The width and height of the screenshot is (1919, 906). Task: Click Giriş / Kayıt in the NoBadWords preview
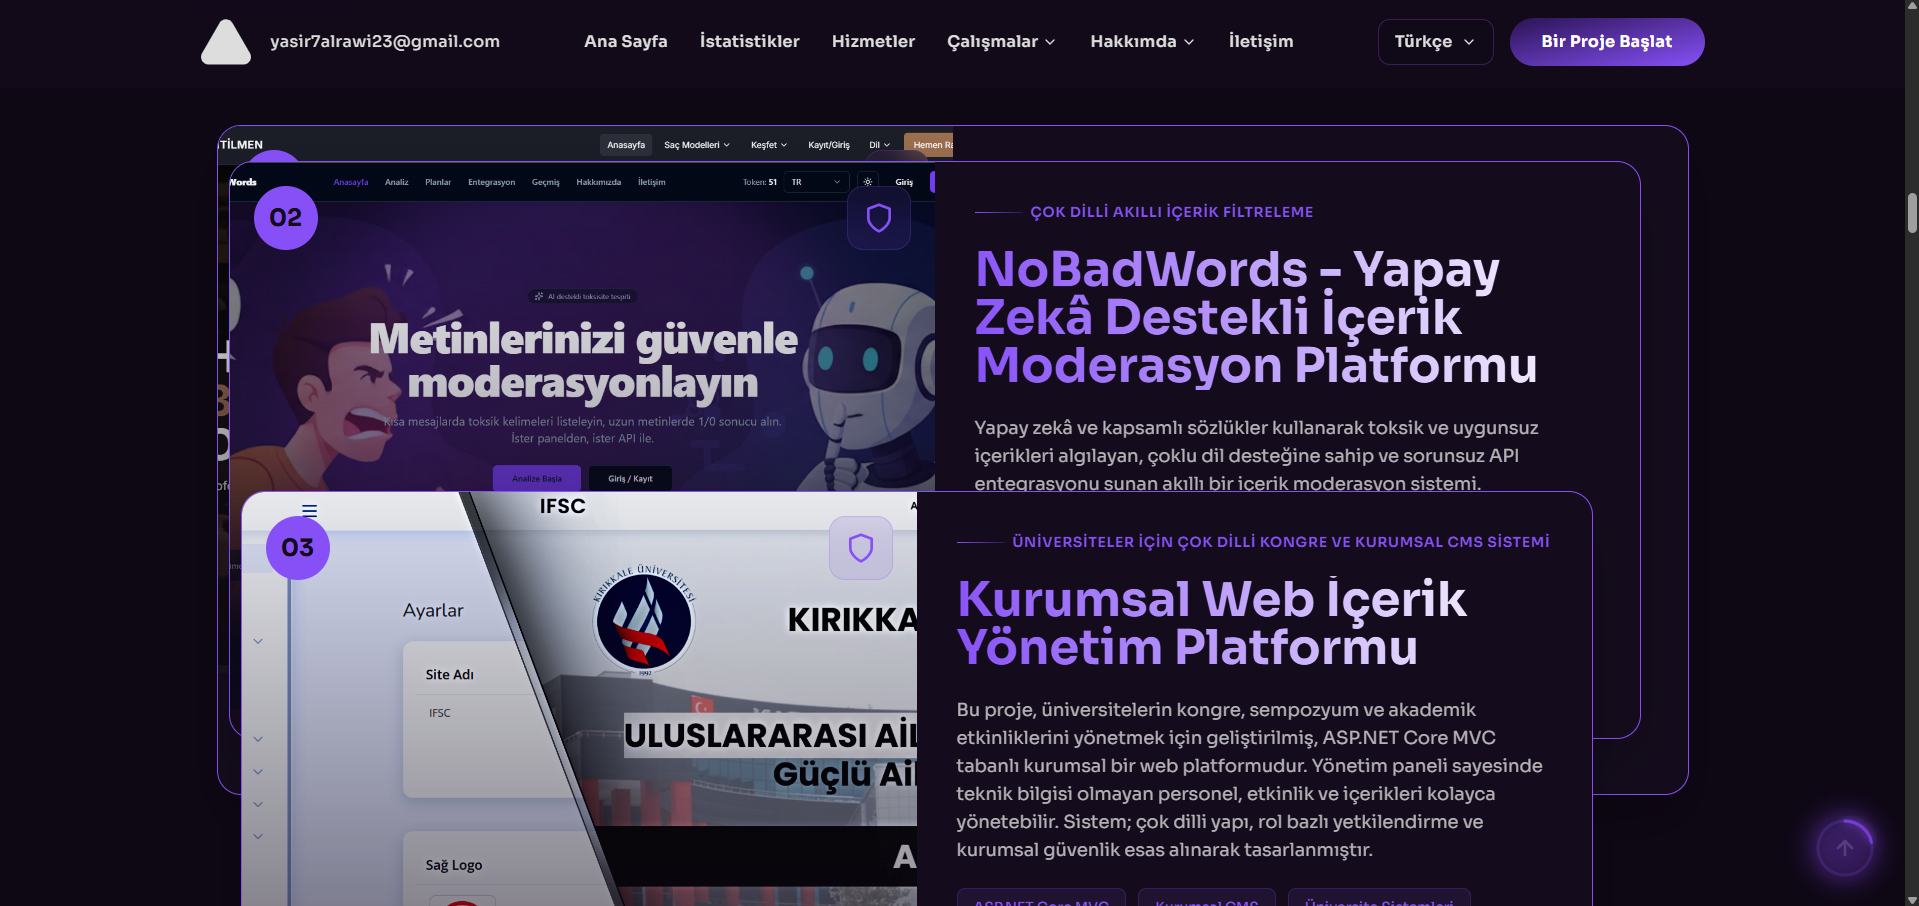[x=630, y=478]
